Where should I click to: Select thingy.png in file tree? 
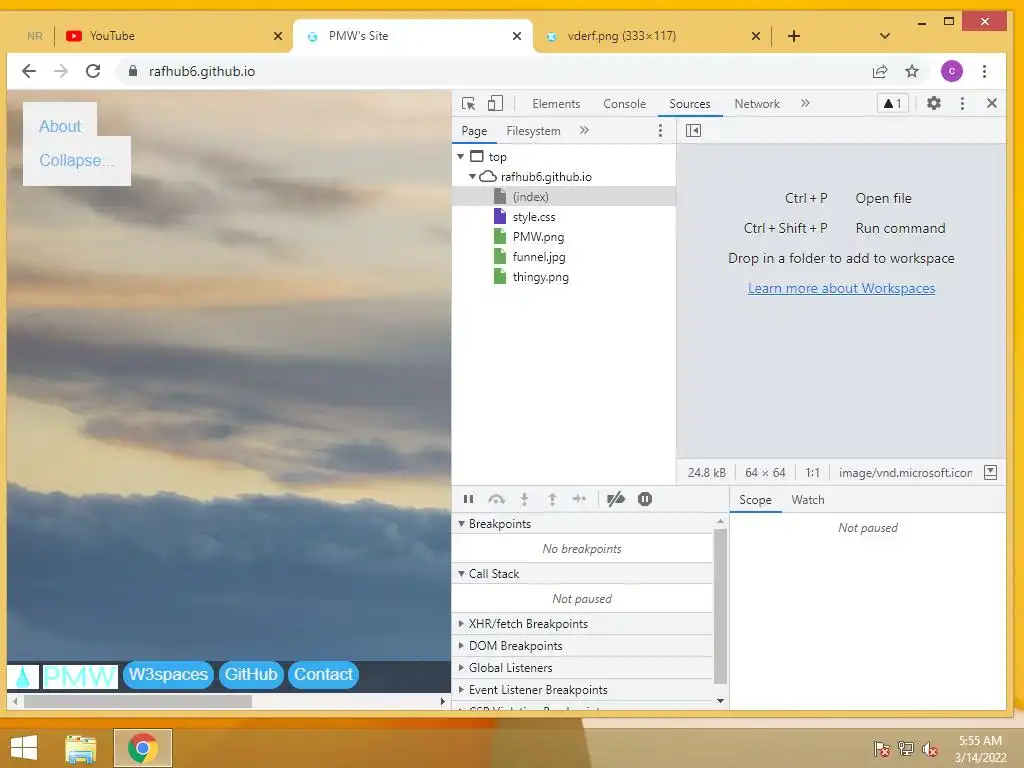540,277
